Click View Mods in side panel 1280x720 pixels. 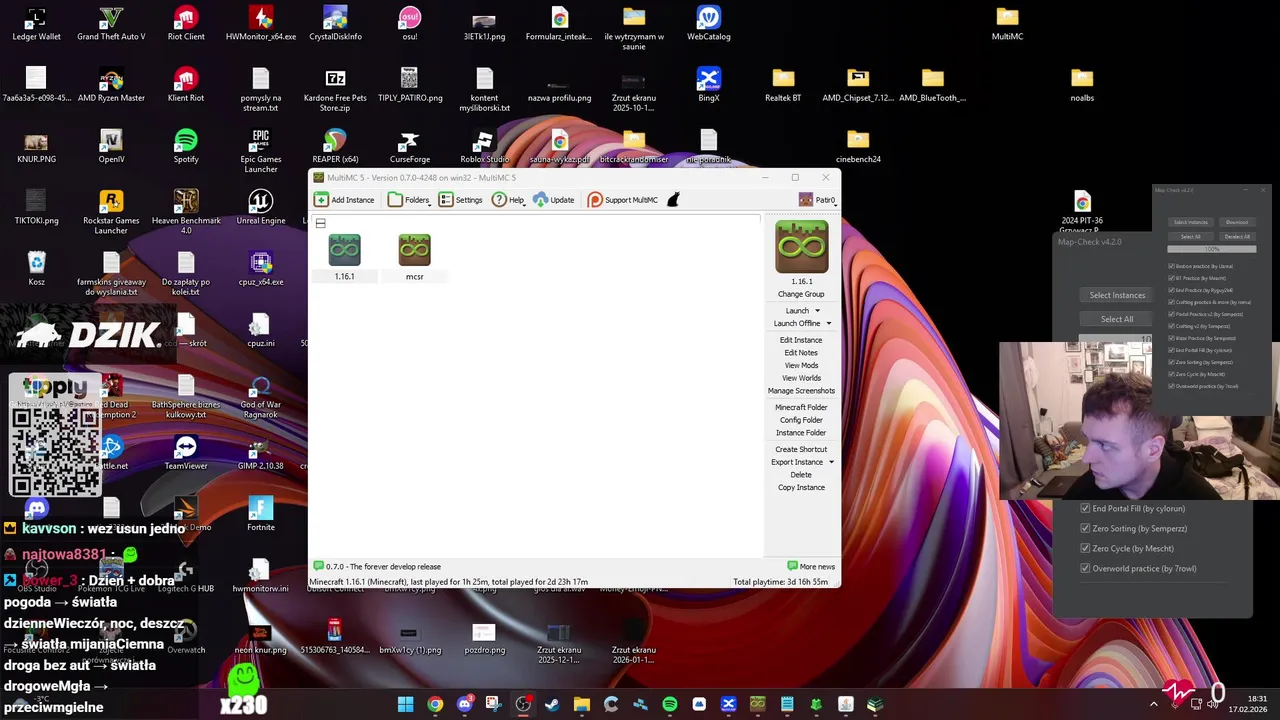point(801,365)
